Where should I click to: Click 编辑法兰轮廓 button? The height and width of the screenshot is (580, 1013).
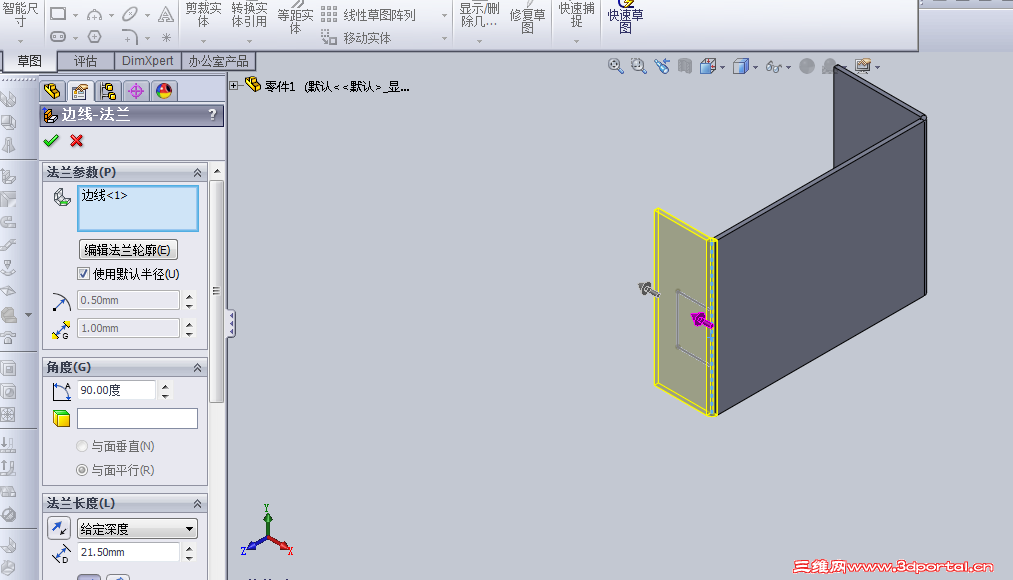[128, 250]
